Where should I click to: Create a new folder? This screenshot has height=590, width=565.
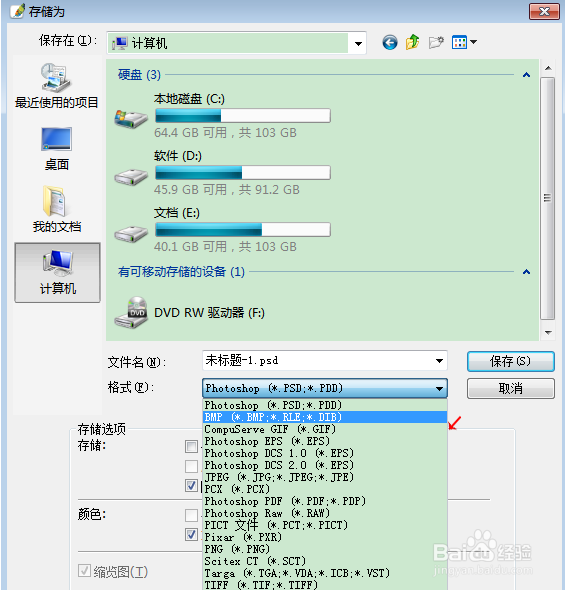[436, 42]
